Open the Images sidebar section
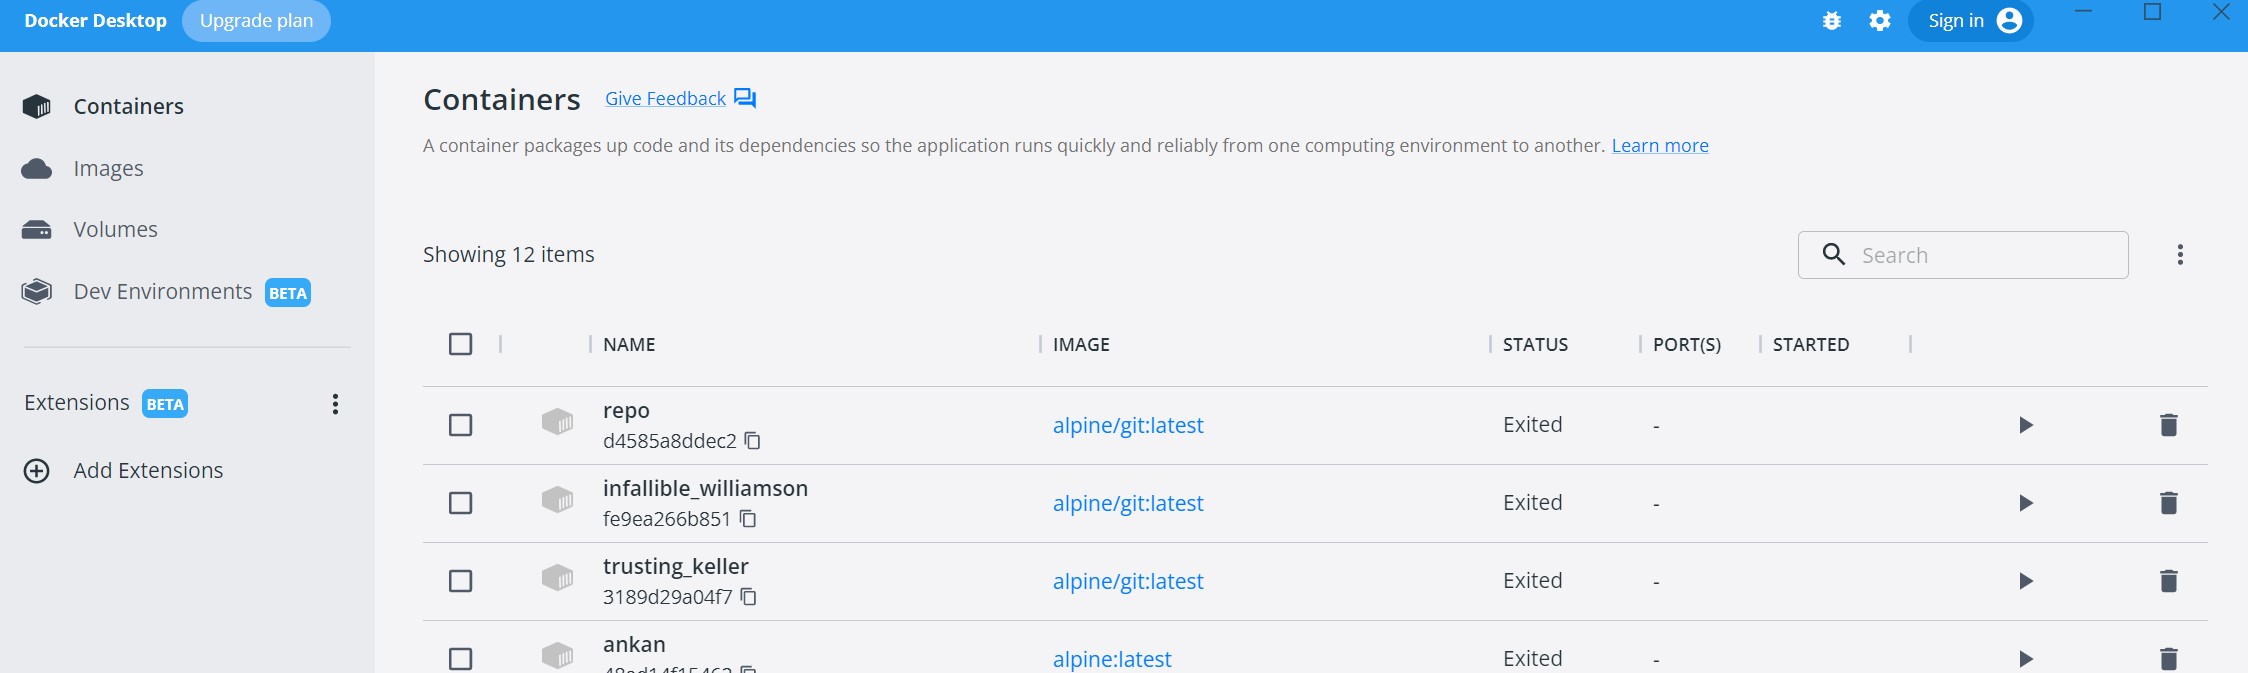This screenshot has width=2248, height=673. click(x=108, y=168)
